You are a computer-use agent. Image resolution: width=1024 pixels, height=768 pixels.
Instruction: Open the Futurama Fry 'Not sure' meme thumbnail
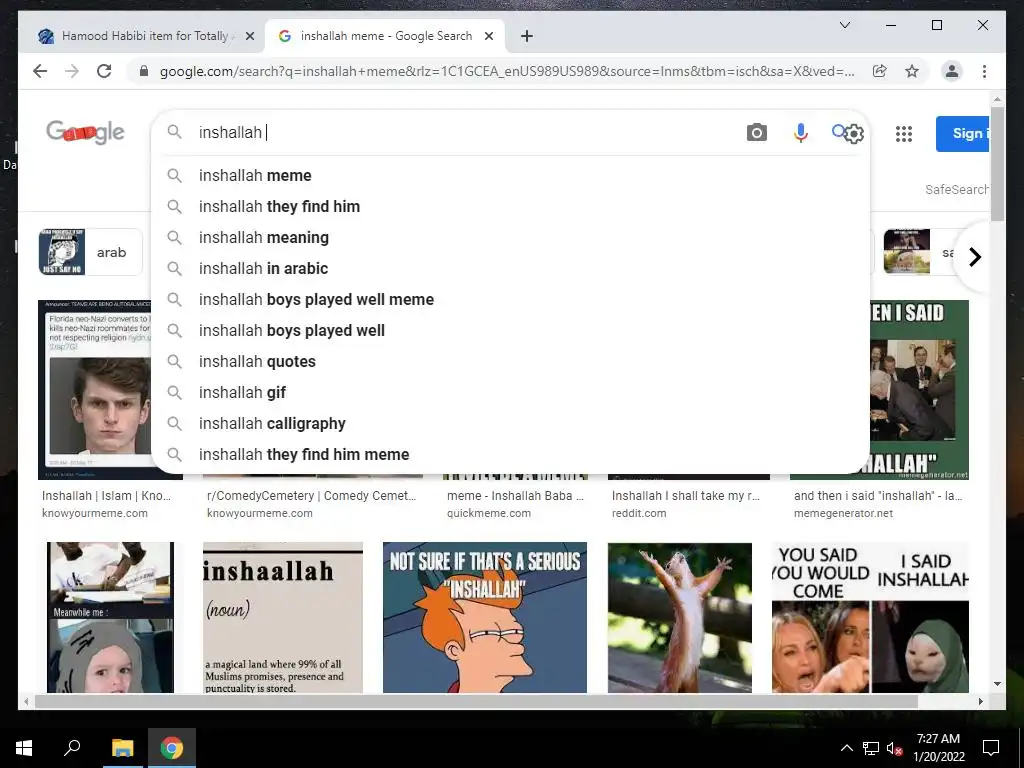click(x=485, y=617)
